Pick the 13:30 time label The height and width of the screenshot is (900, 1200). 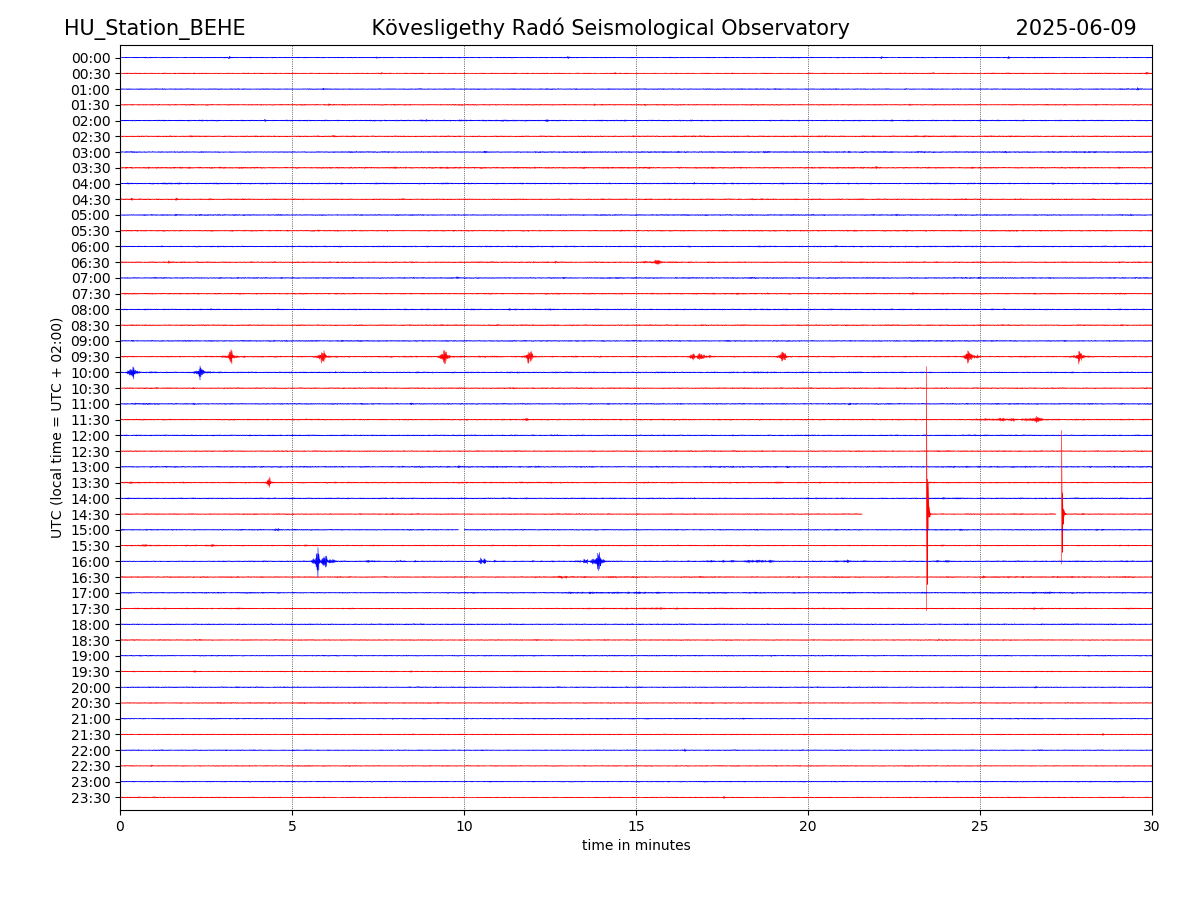[91, 483]
